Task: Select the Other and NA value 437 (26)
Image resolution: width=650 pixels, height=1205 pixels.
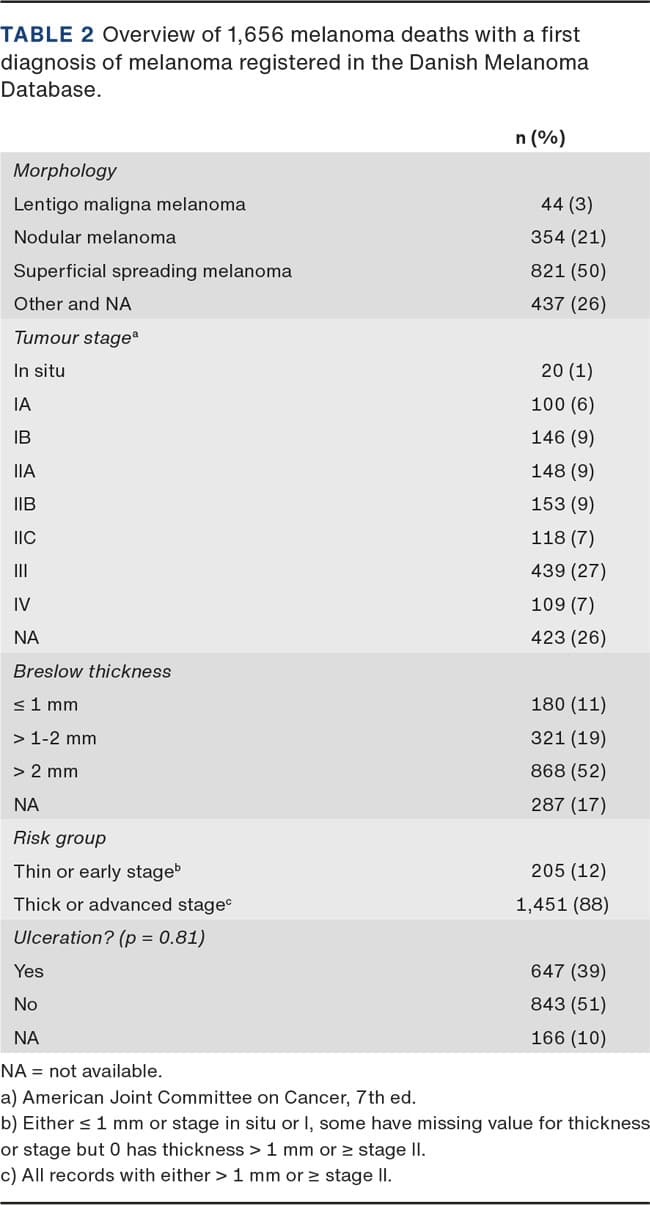Action: [x=568, y=304]
